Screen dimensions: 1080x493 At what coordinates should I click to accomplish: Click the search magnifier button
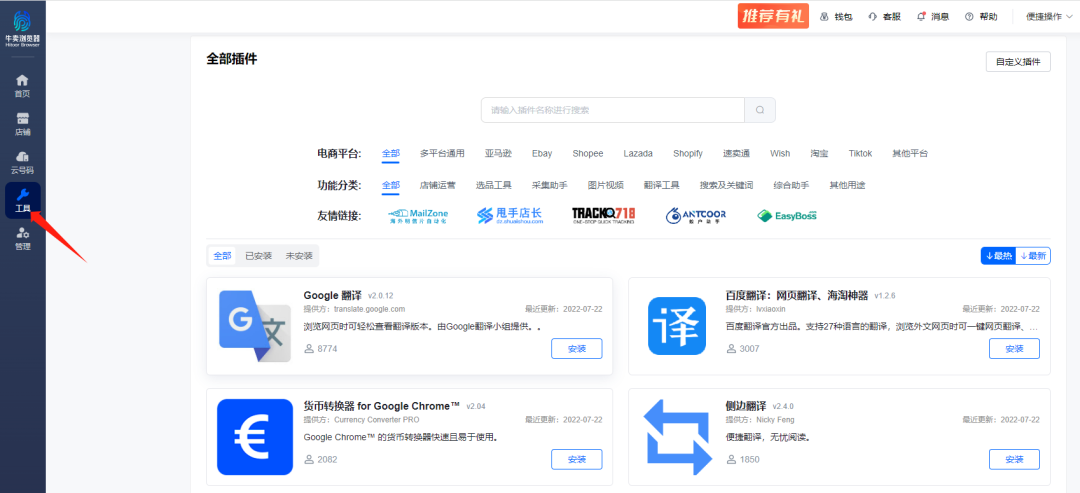pos(760,110)
